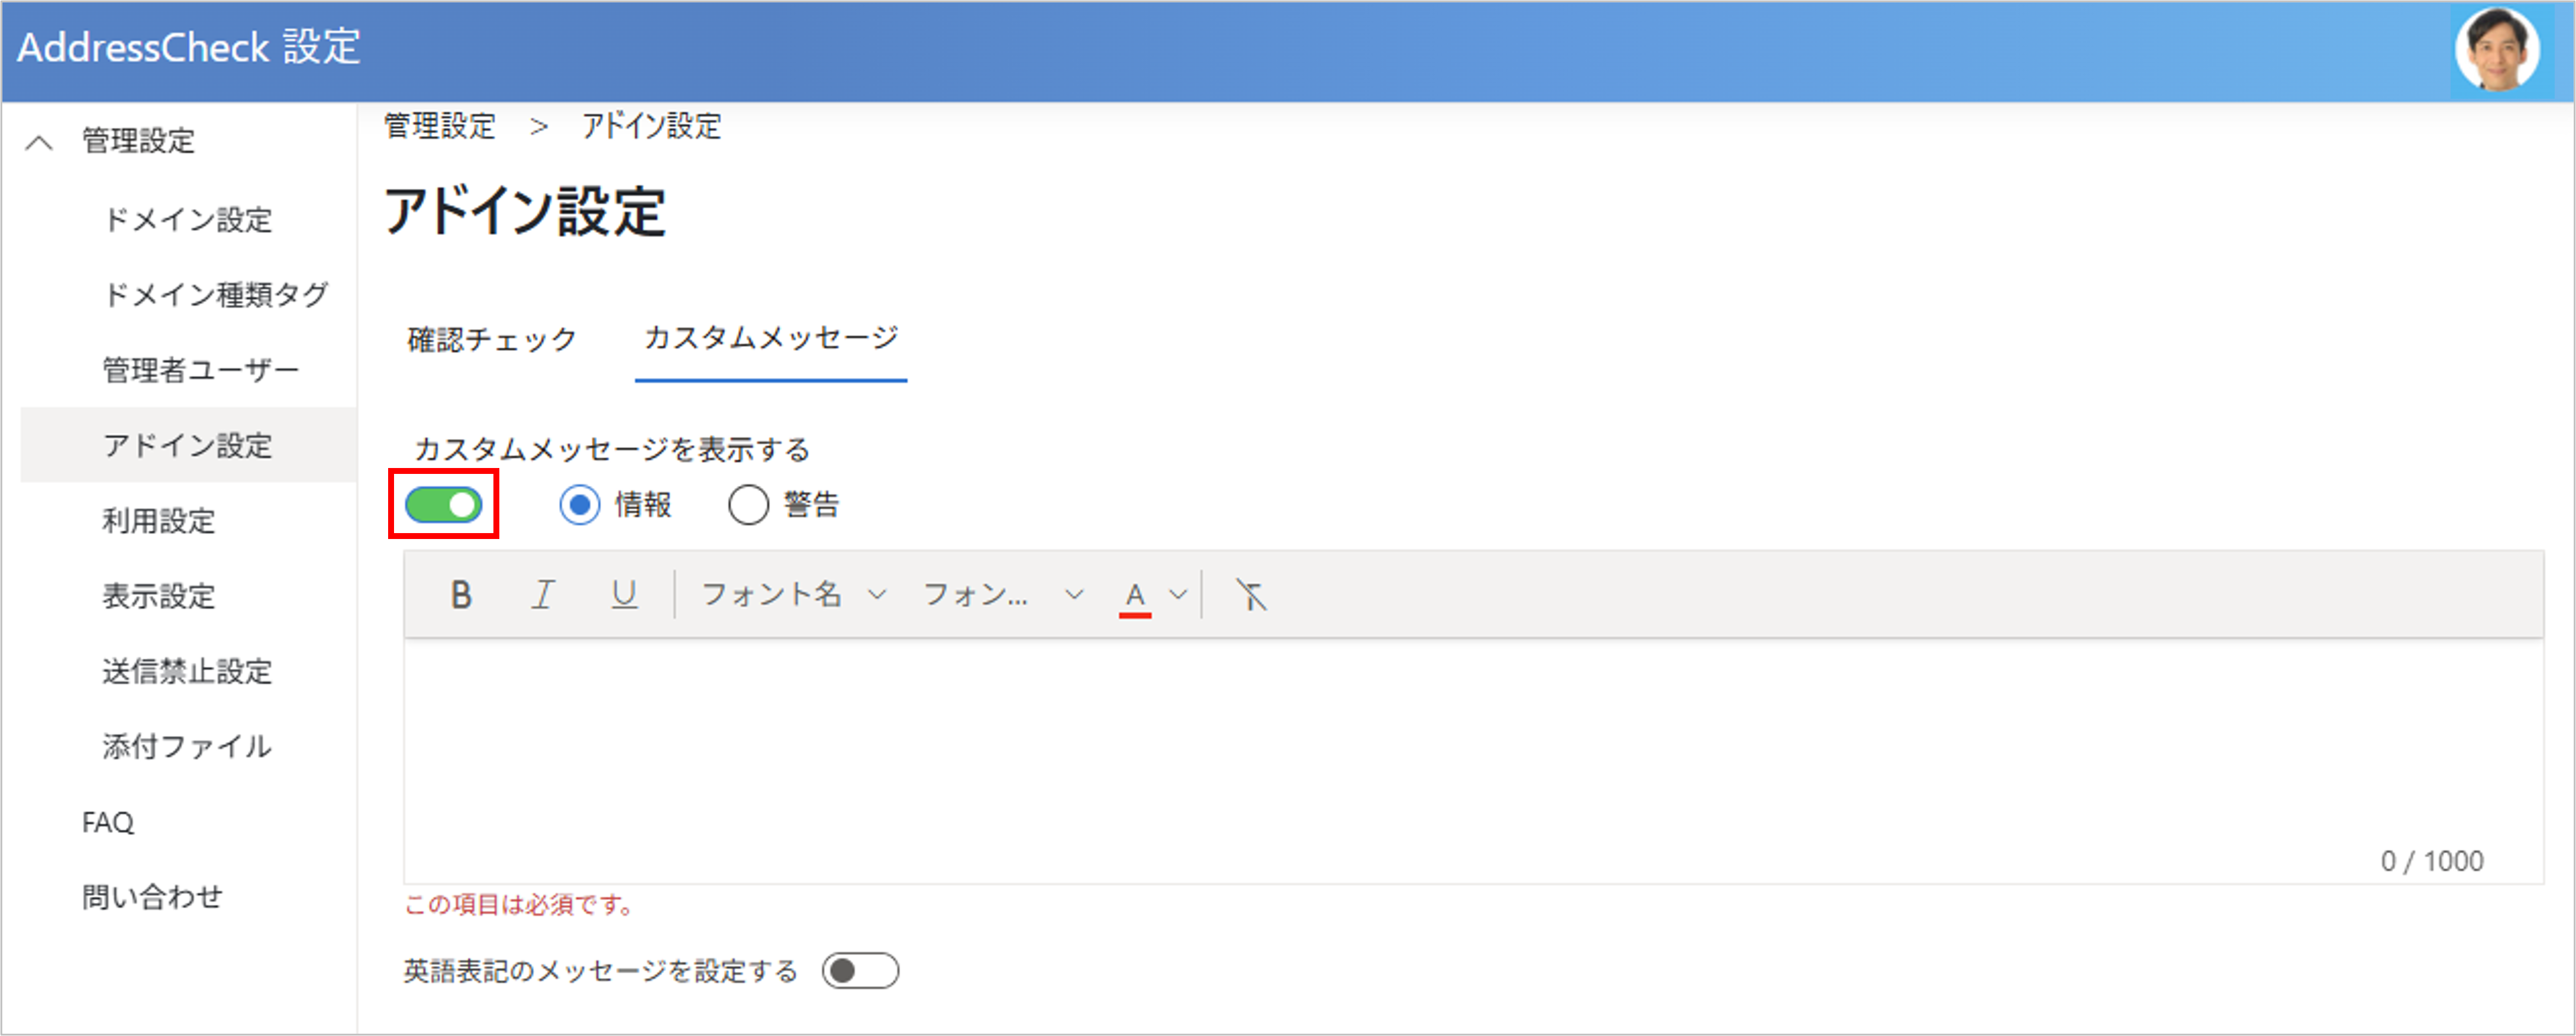Expand the font color dropdown arrow
This screenshot has width=2576, height=1036.
pyautogui.click(x=1178, y=595)
